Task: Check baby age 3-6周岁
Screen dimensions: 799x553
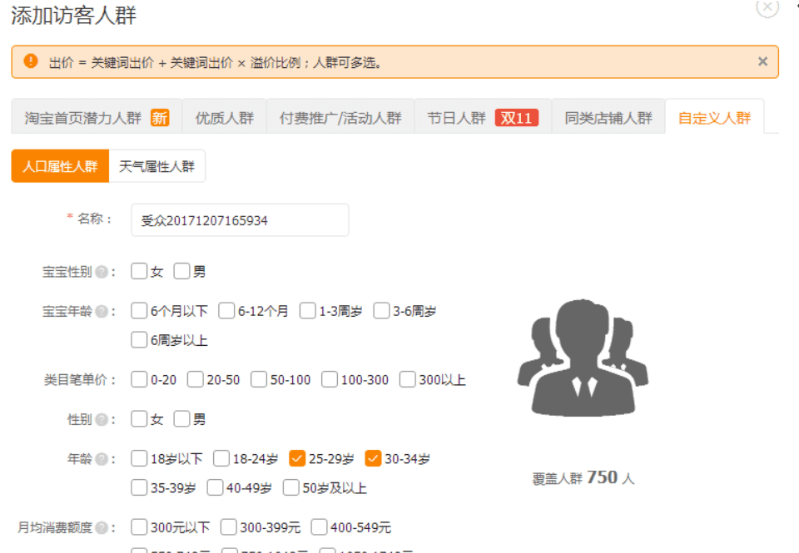Action: point(381,310)
